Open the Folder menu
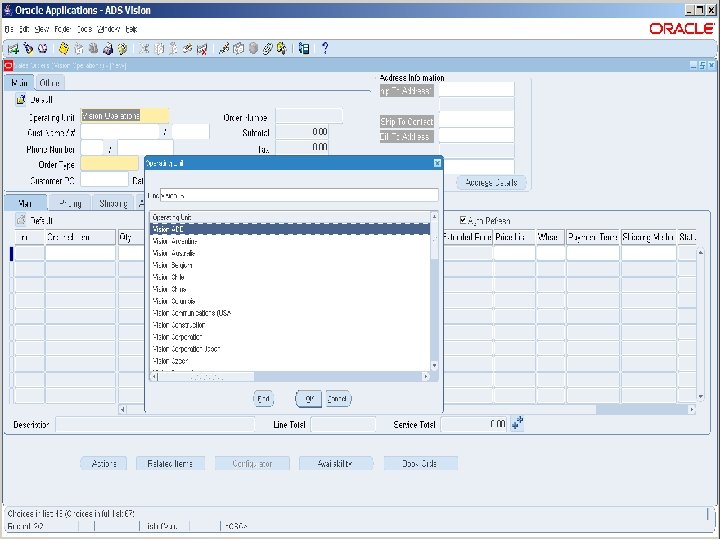This screenshot has height=540, width=720. click(62, 29)
